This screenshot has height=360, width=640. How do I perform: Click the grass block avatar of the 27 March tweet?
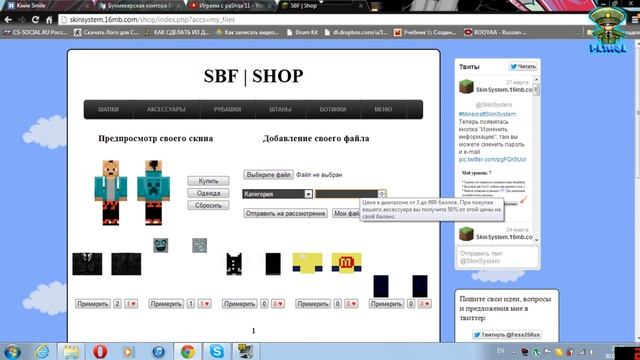466,87
